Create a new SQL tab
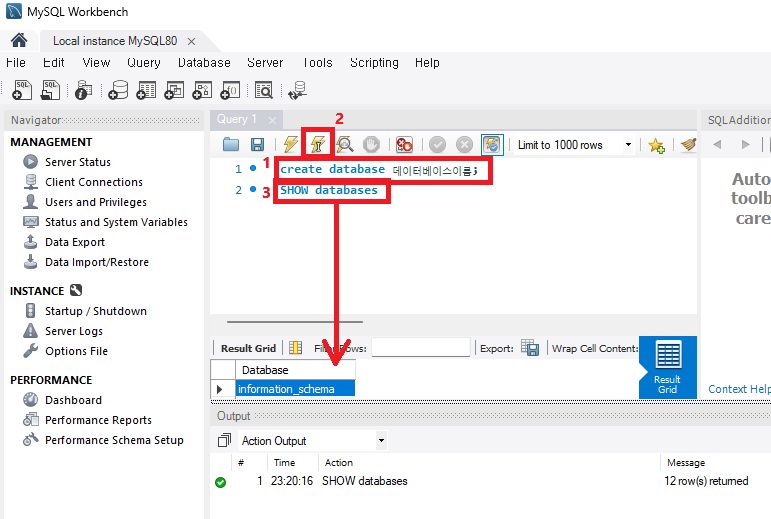The height and width of the screenshot is (519, 771). pyautogui.click(x=22, y=90)
